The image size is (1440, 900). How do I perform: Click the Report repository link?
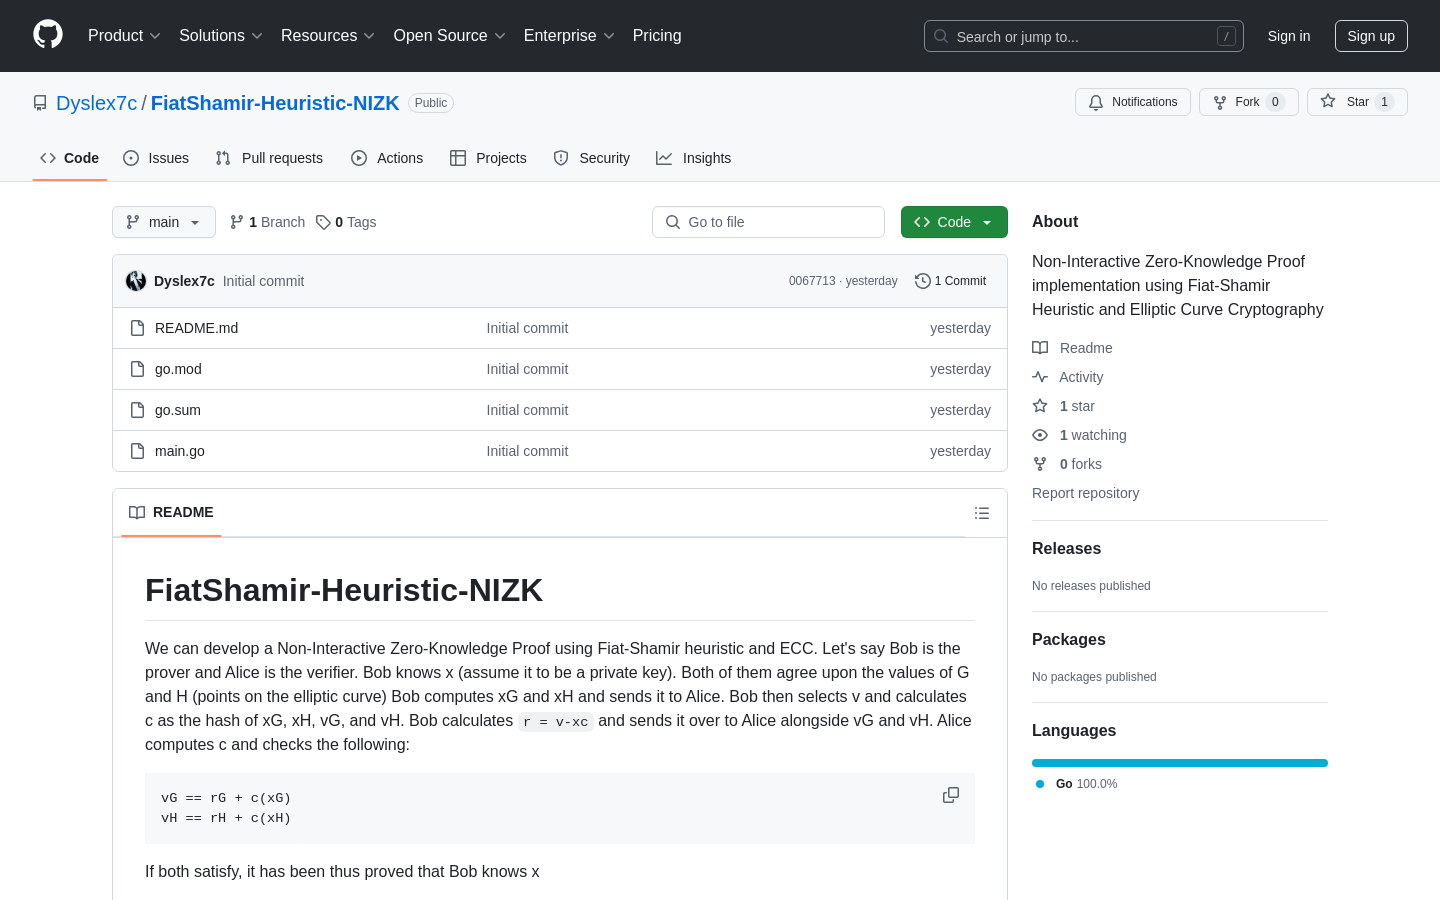click(1085, 493)
